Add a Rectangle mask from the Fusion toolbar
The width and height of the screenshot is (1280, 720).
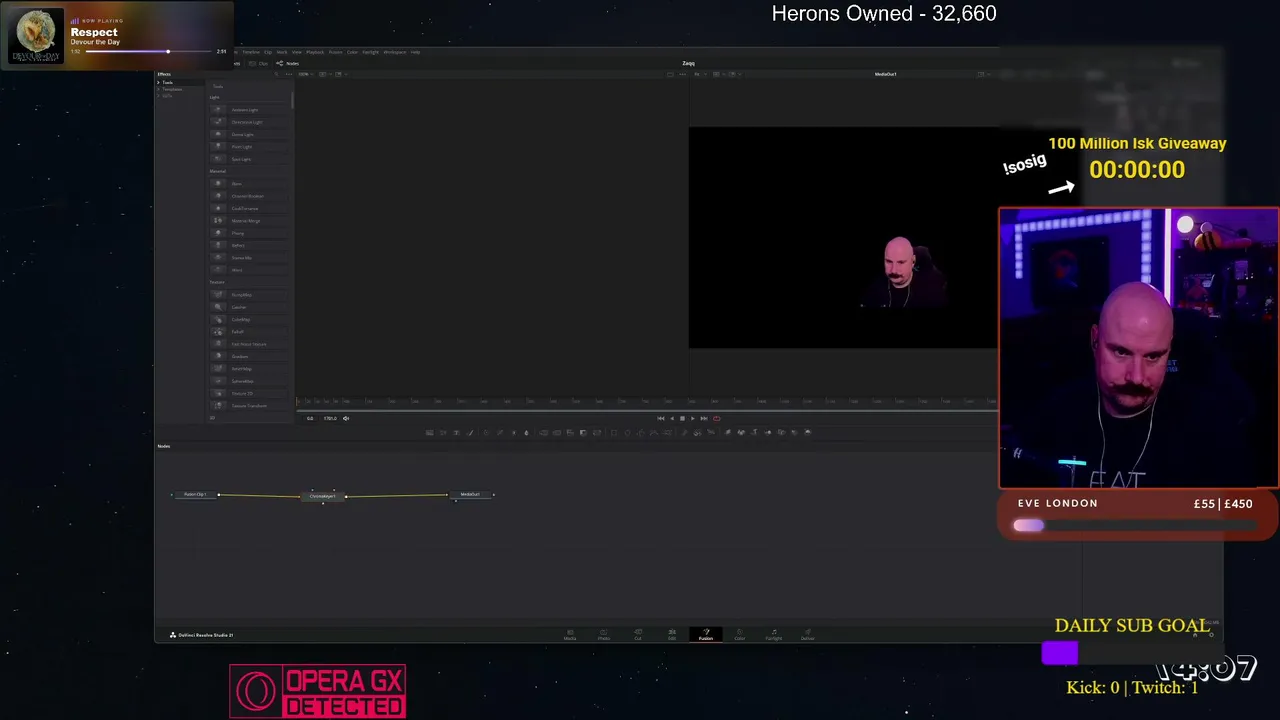click(614, 433)
